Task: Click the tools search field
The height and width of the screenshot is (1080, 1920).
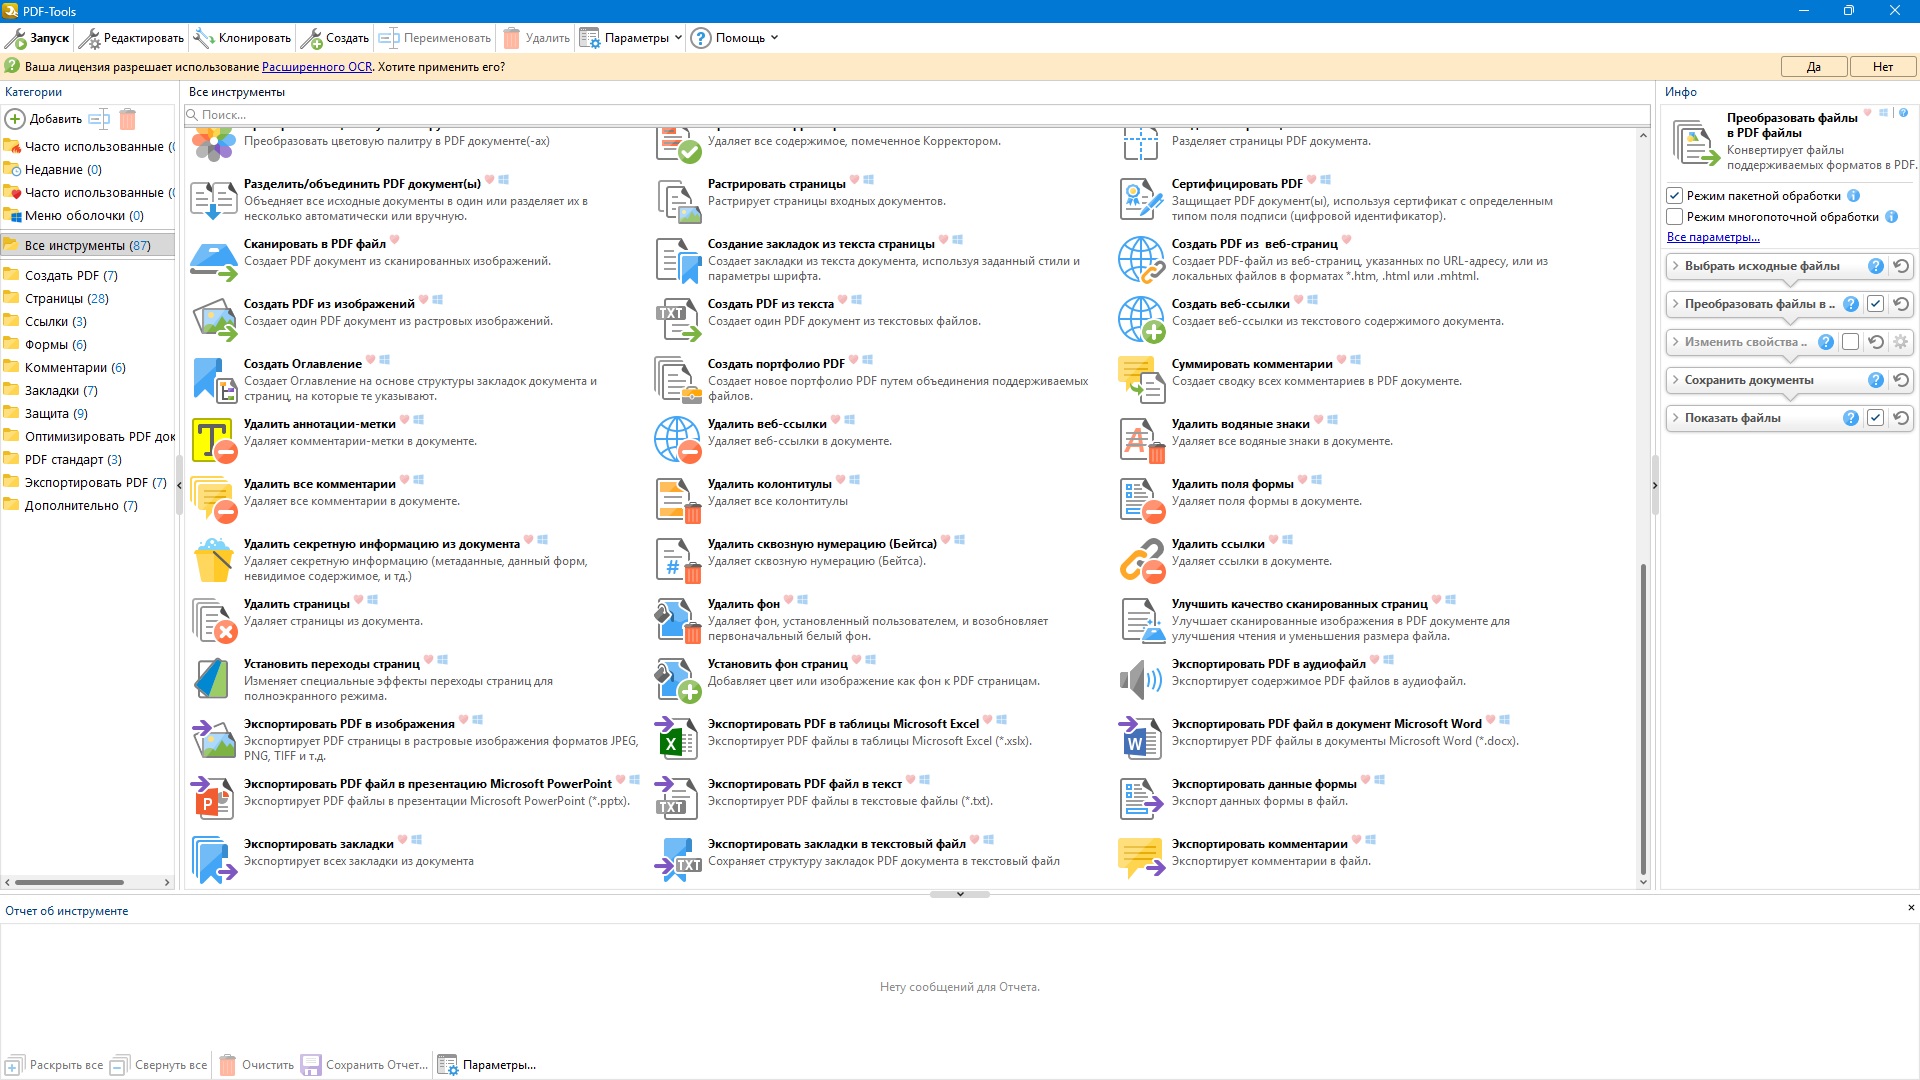Action: click(x=900, y=115)
